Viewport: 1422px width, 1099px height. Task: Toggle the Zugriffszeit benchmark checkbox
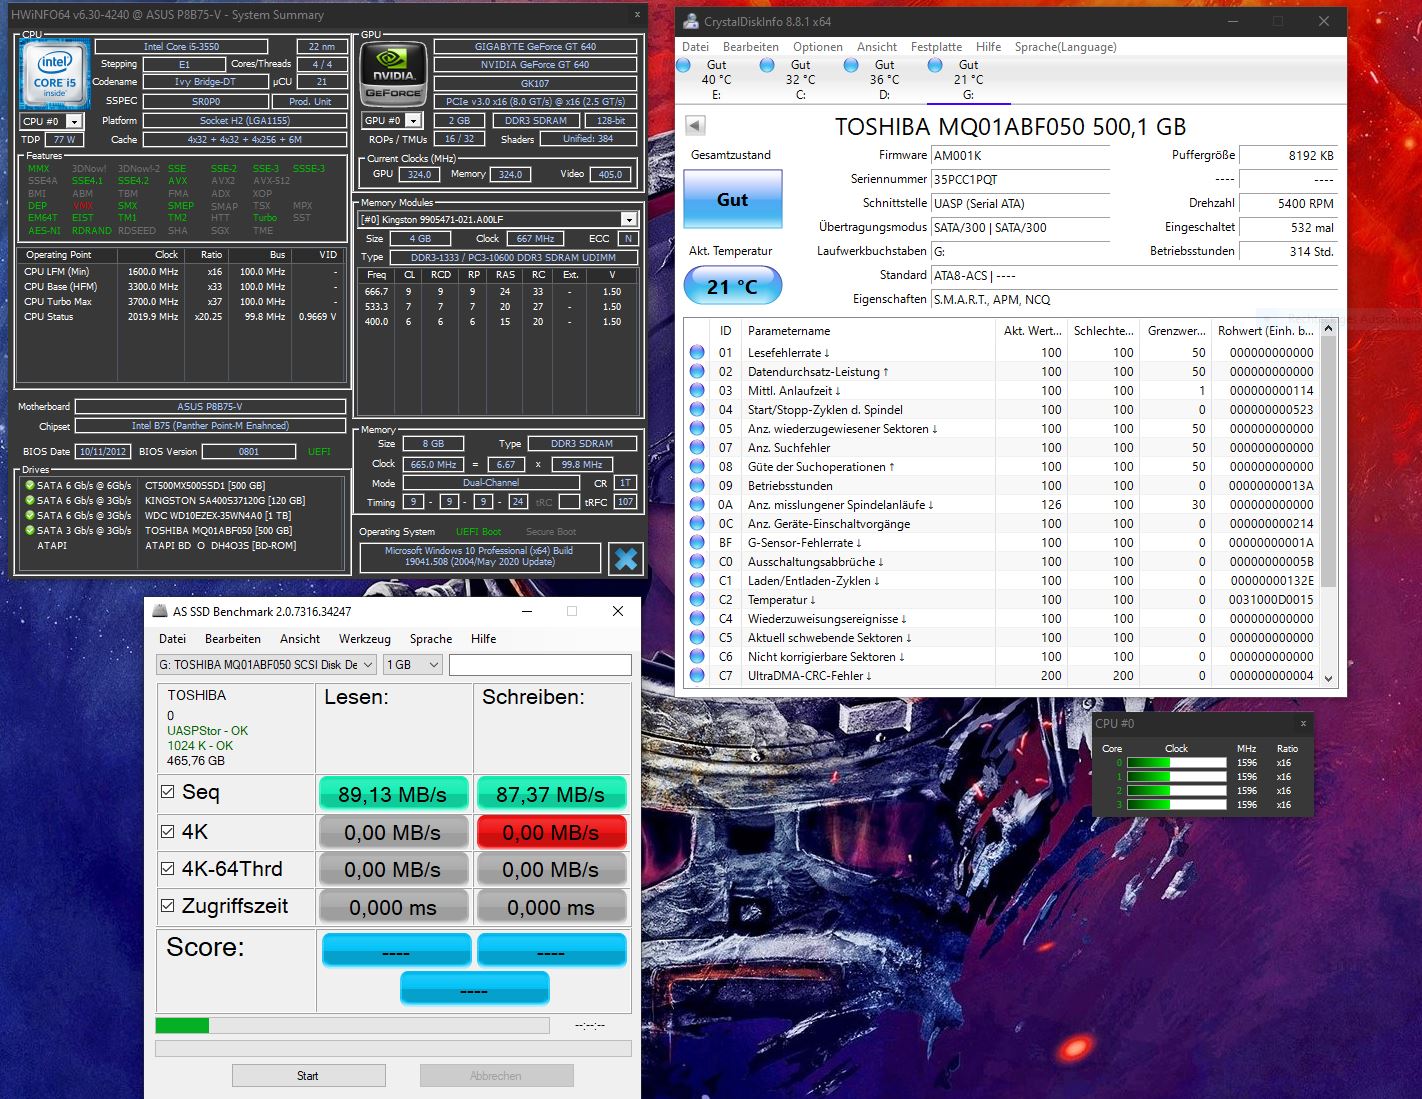tap(168, 906)
